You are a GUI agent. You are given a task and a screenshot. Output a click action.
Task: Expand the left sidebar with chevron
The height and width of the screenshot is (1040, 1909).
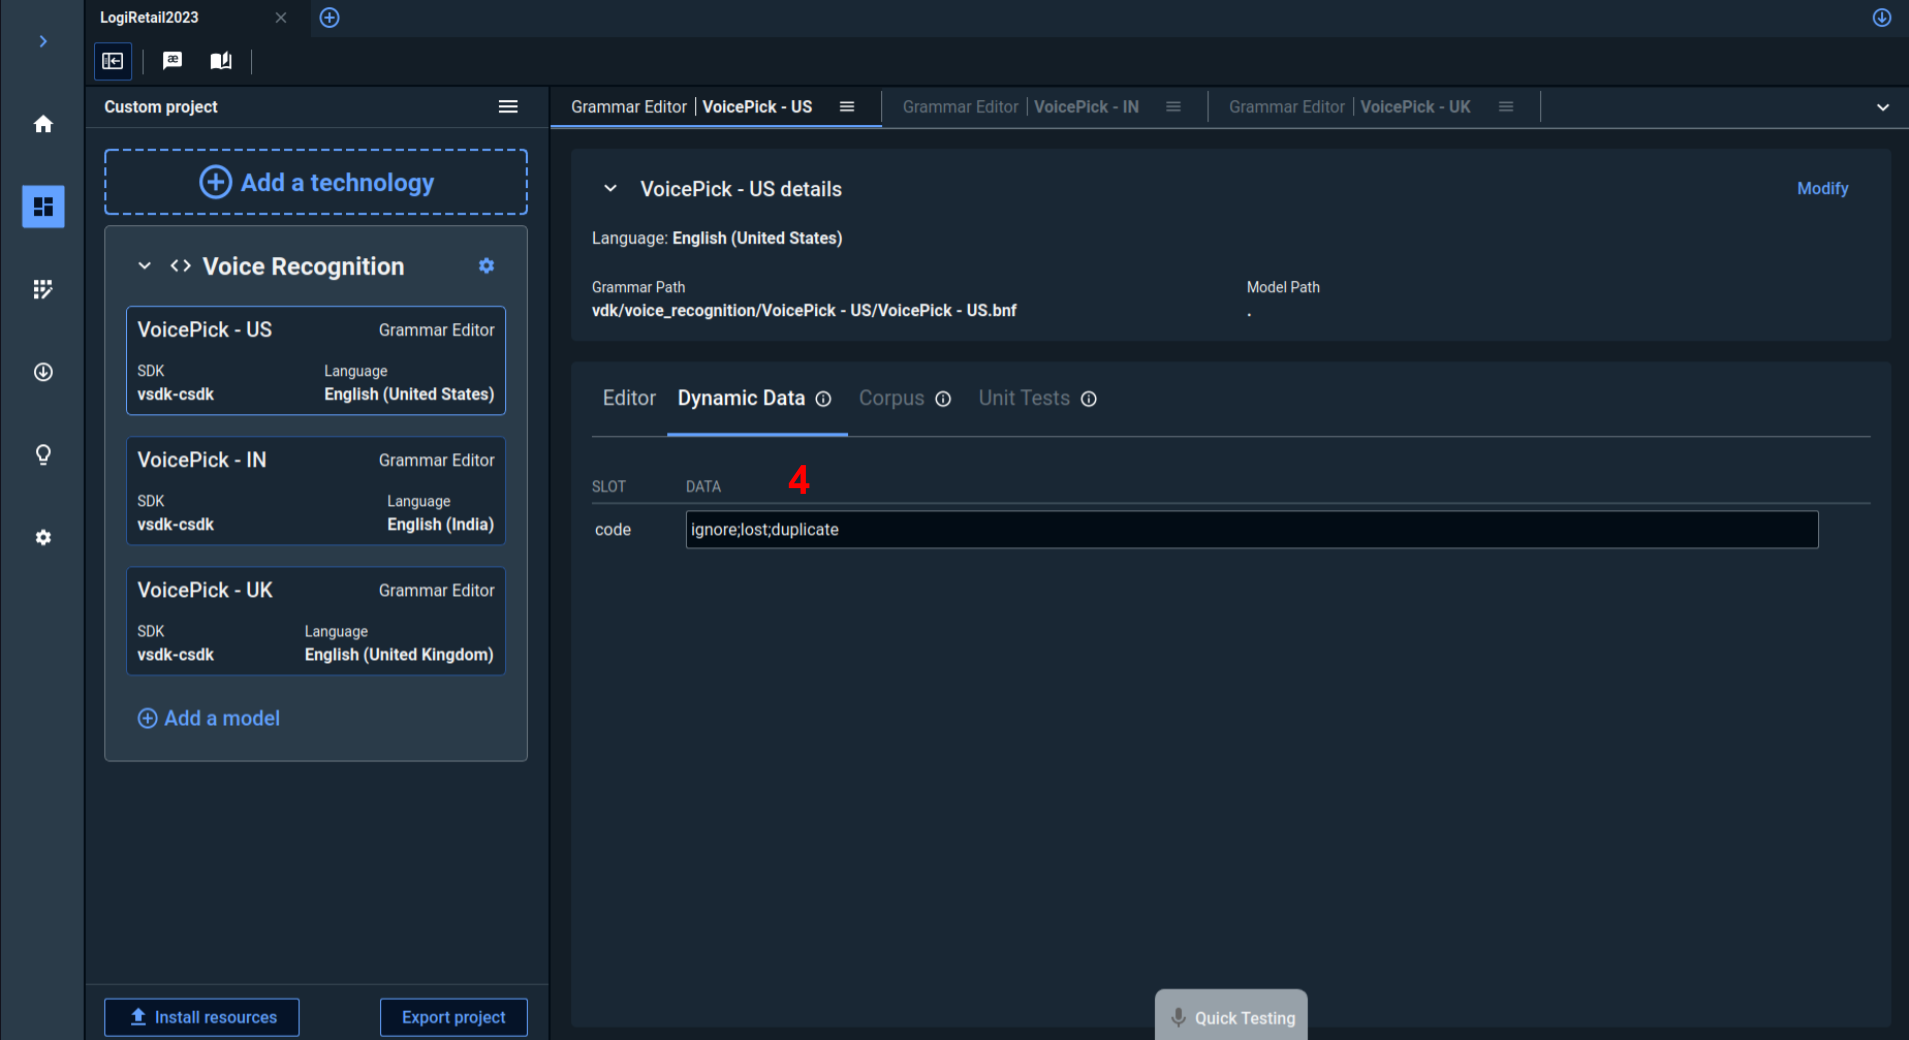[x=43, y=41]
